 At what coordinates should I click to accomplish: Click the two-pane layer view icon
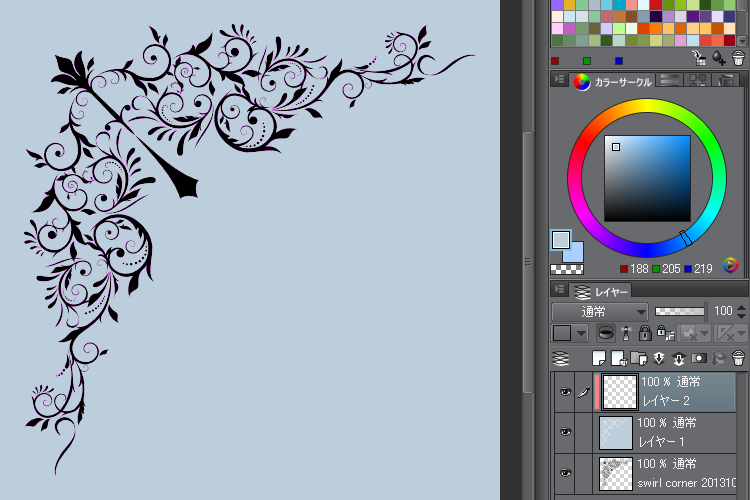coord(561,358)
